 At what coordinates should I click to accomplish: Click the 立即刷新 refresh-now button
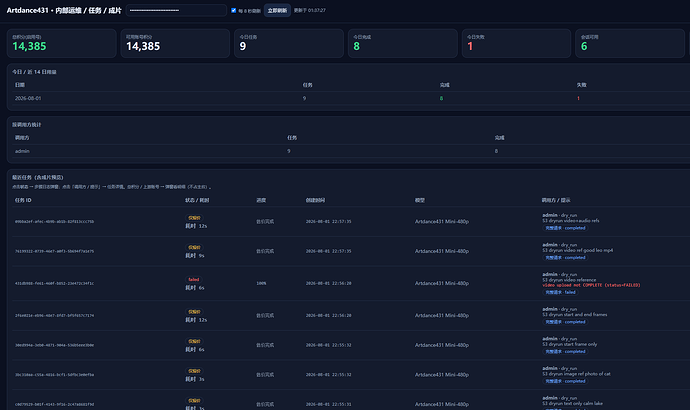click(x=277, y=10)
